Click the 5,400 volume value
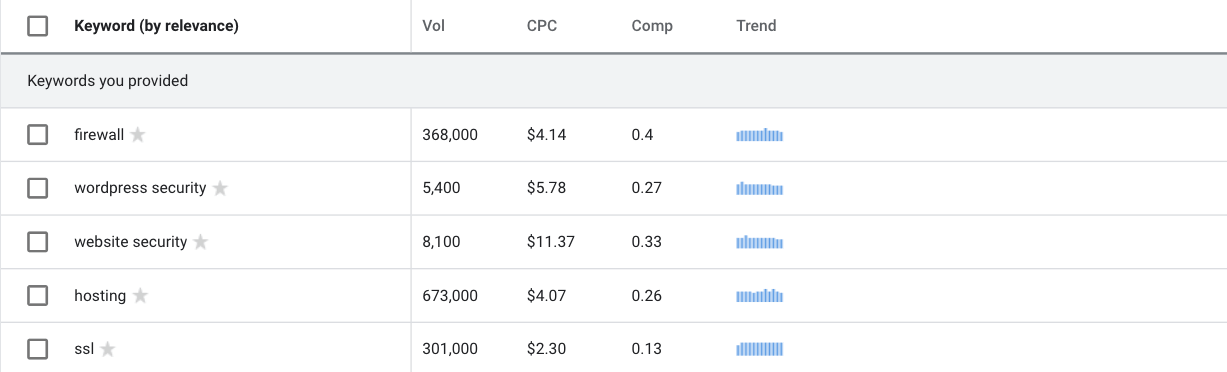The width and height of the screenshot is (1227, 372). [442, 188]
